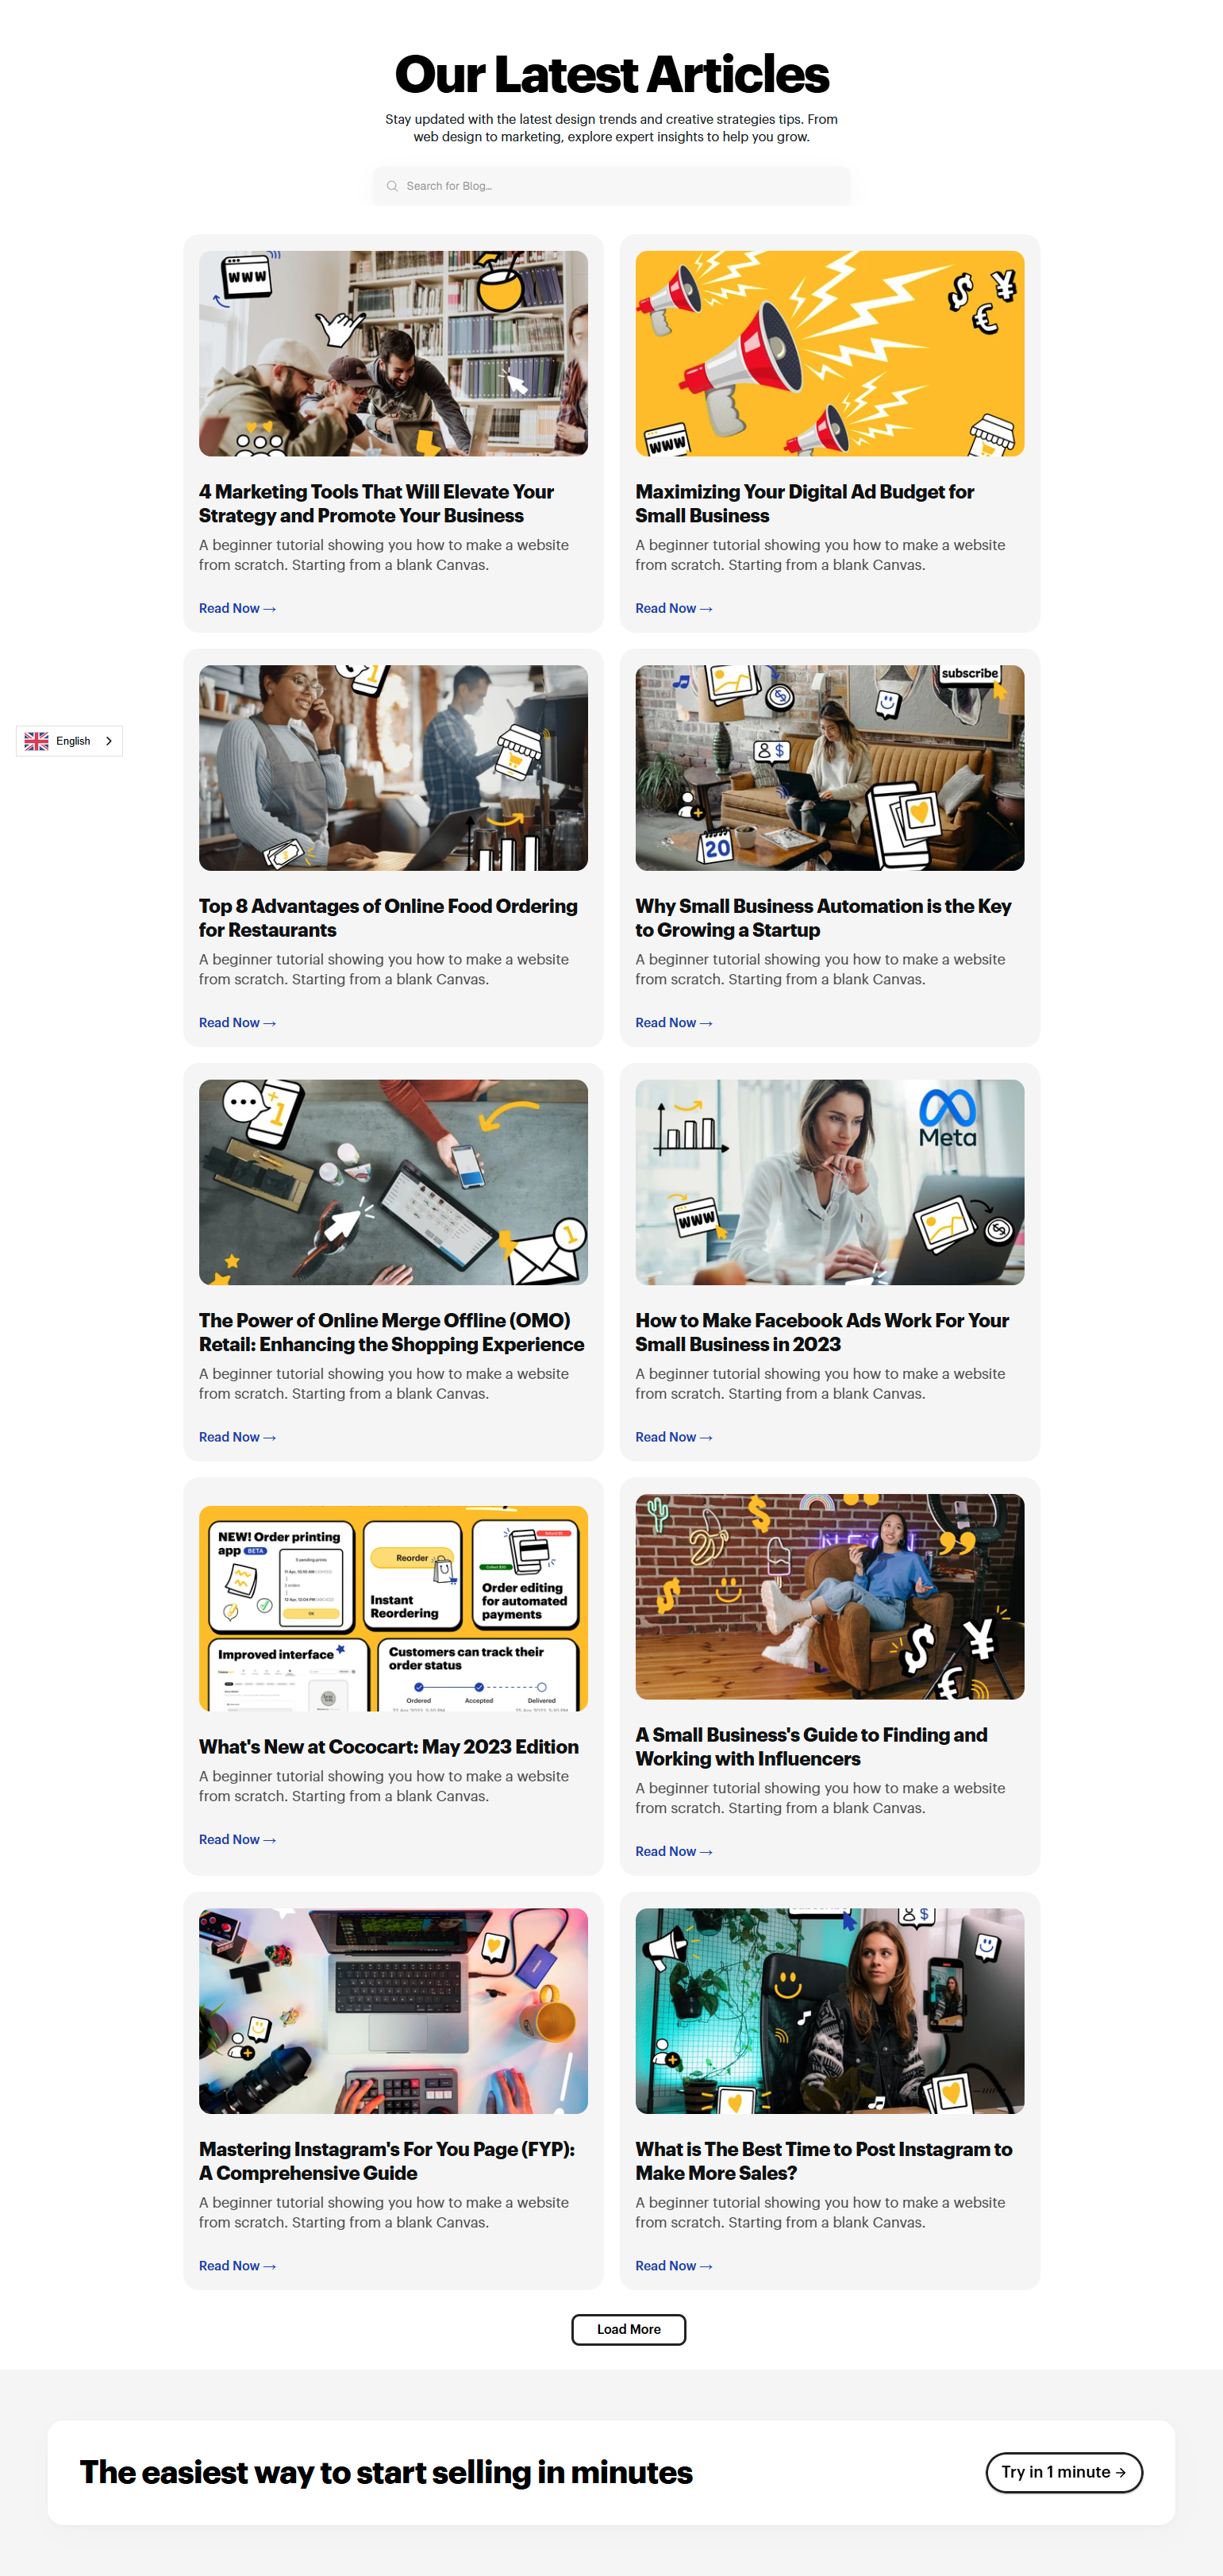The height and width of the screenshot is (2576, 1223).
Task: Click Read Now under Facebook Ads article
Action: tap(673, 1437)
